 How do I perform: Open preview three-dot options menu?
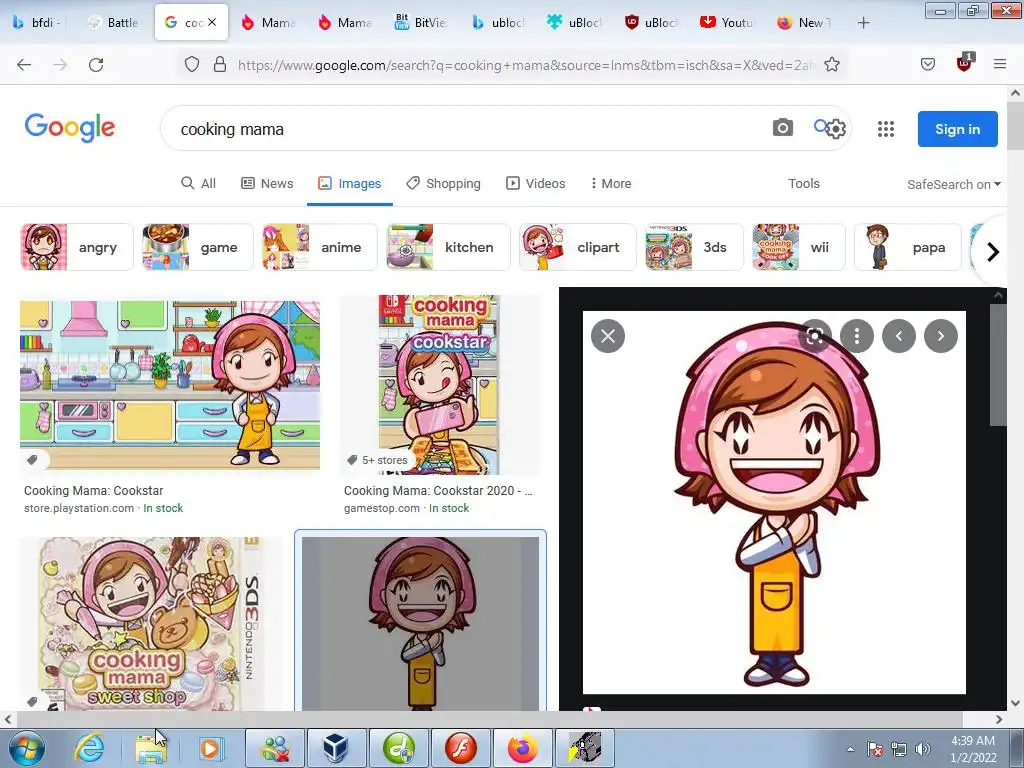pyautogui.click(x=857, y=336)
